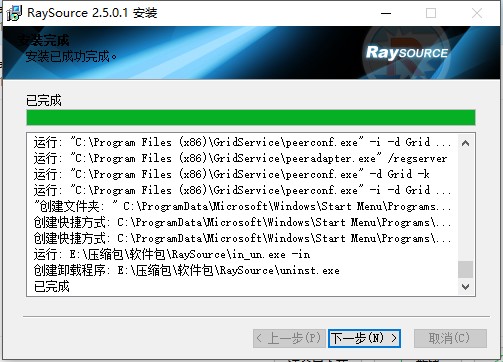Select the last log line 已完成
This screenshot has width=503, height=362.
click(52, 286)
